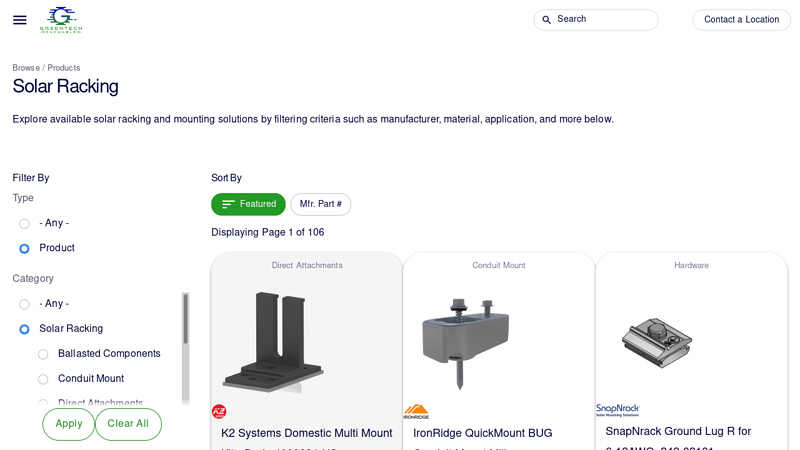
Task: Click the magnifying glass search icon
Action: [x=546, y=20]
